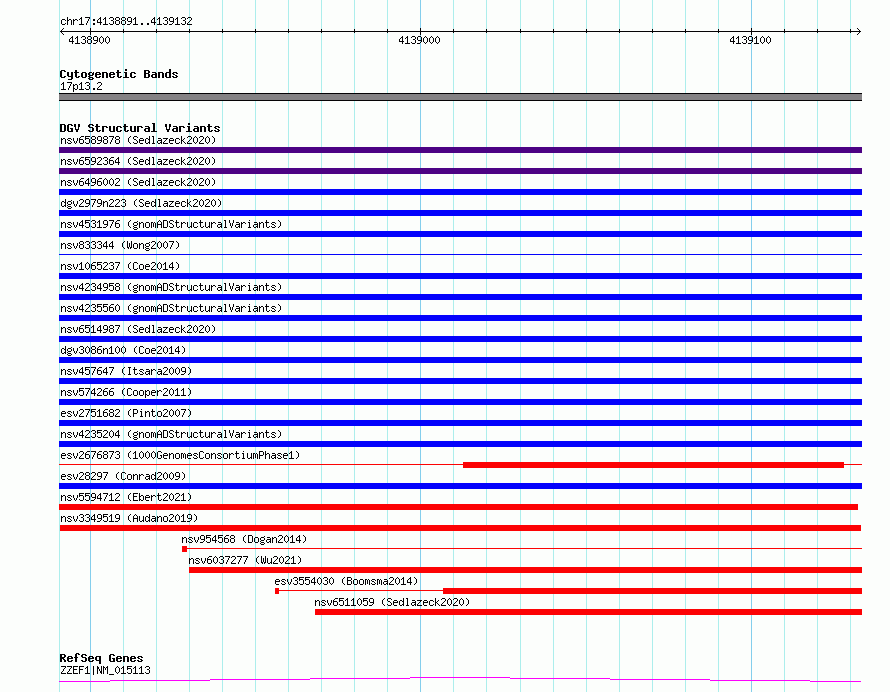Image resolution: width=890 pixels, height=692 pixels.
Task: Open variant nsv6589878 (Sedlazeck2020) label
Action: [138, 140]
